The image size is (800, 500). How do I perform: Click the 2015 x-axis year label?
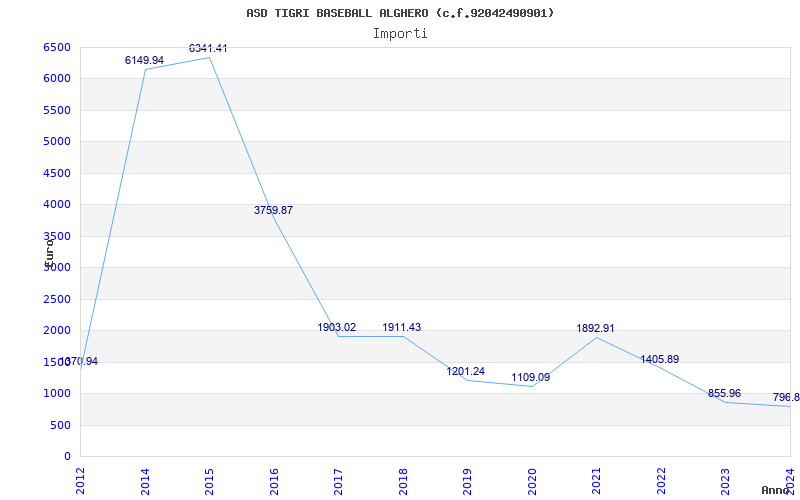pos(209,481)
